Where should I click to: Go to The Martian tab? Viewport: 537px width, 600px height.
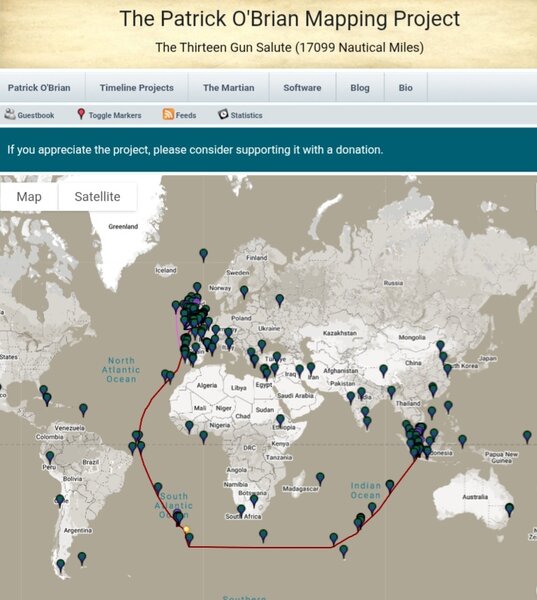tap(229, 88)
